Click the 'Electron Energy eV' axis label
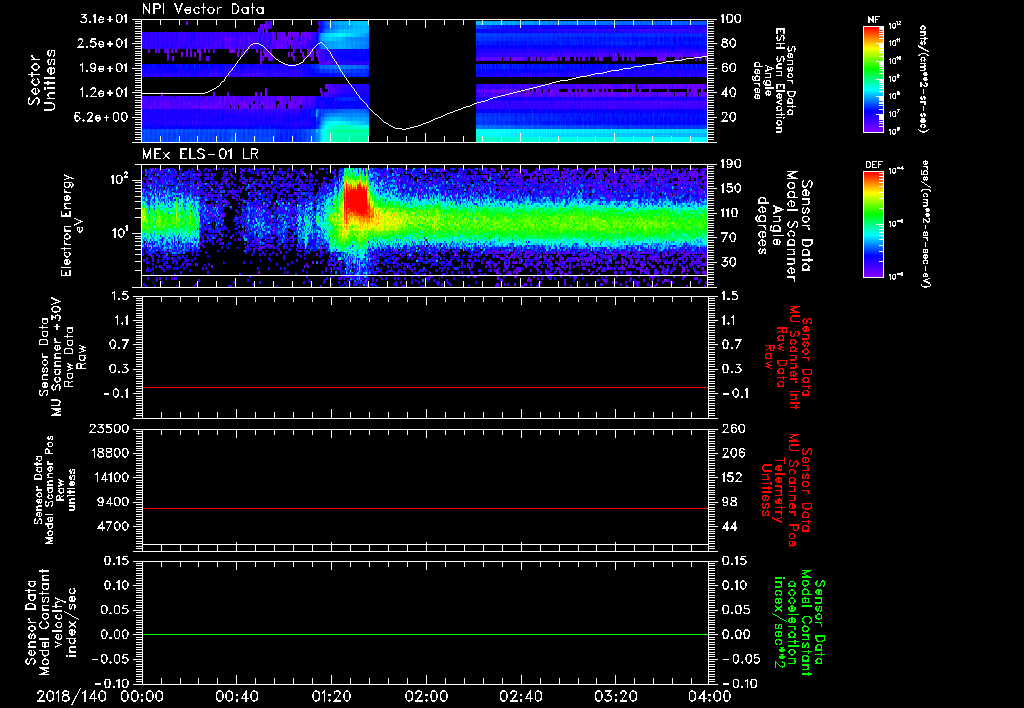Viewport: 1024px width, 708px height. [73, 226]
